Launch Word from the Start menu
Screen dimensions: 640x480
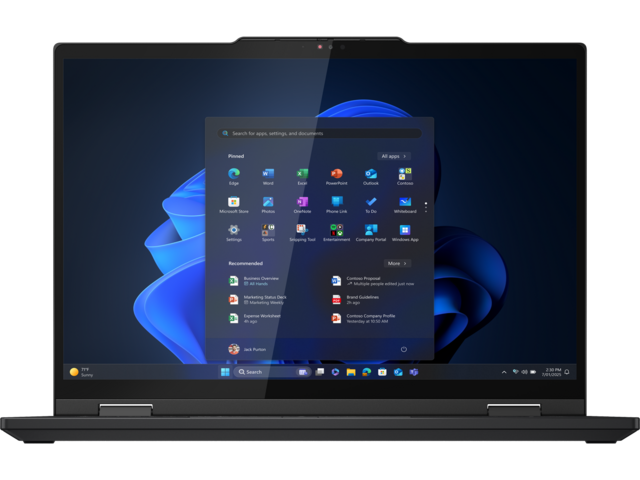coord(268,174)
